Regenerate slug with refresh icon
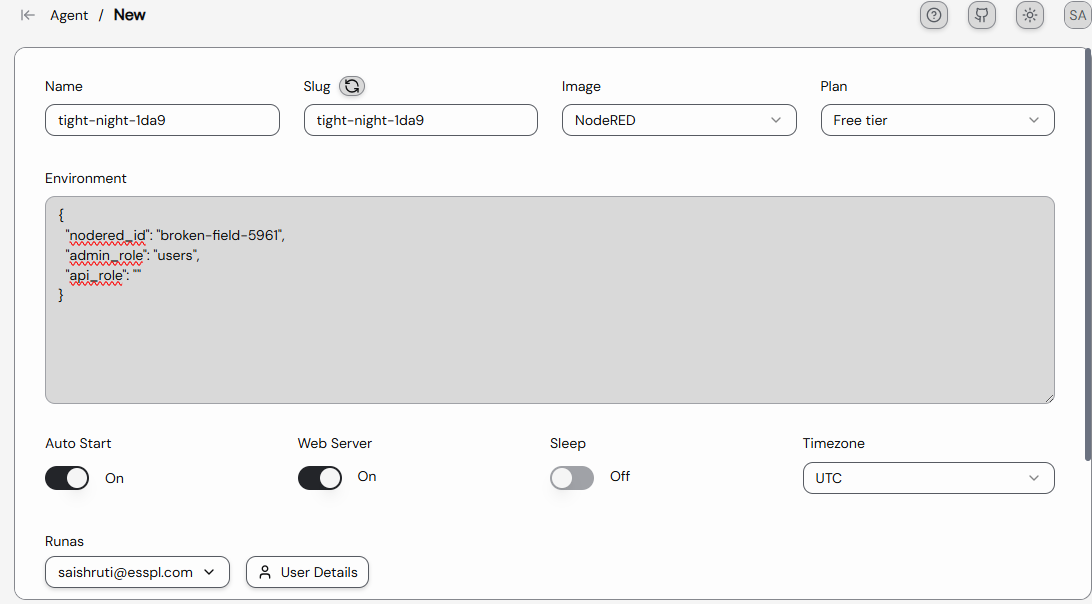Screen dimensions: 1092x604 click(352, 86)
